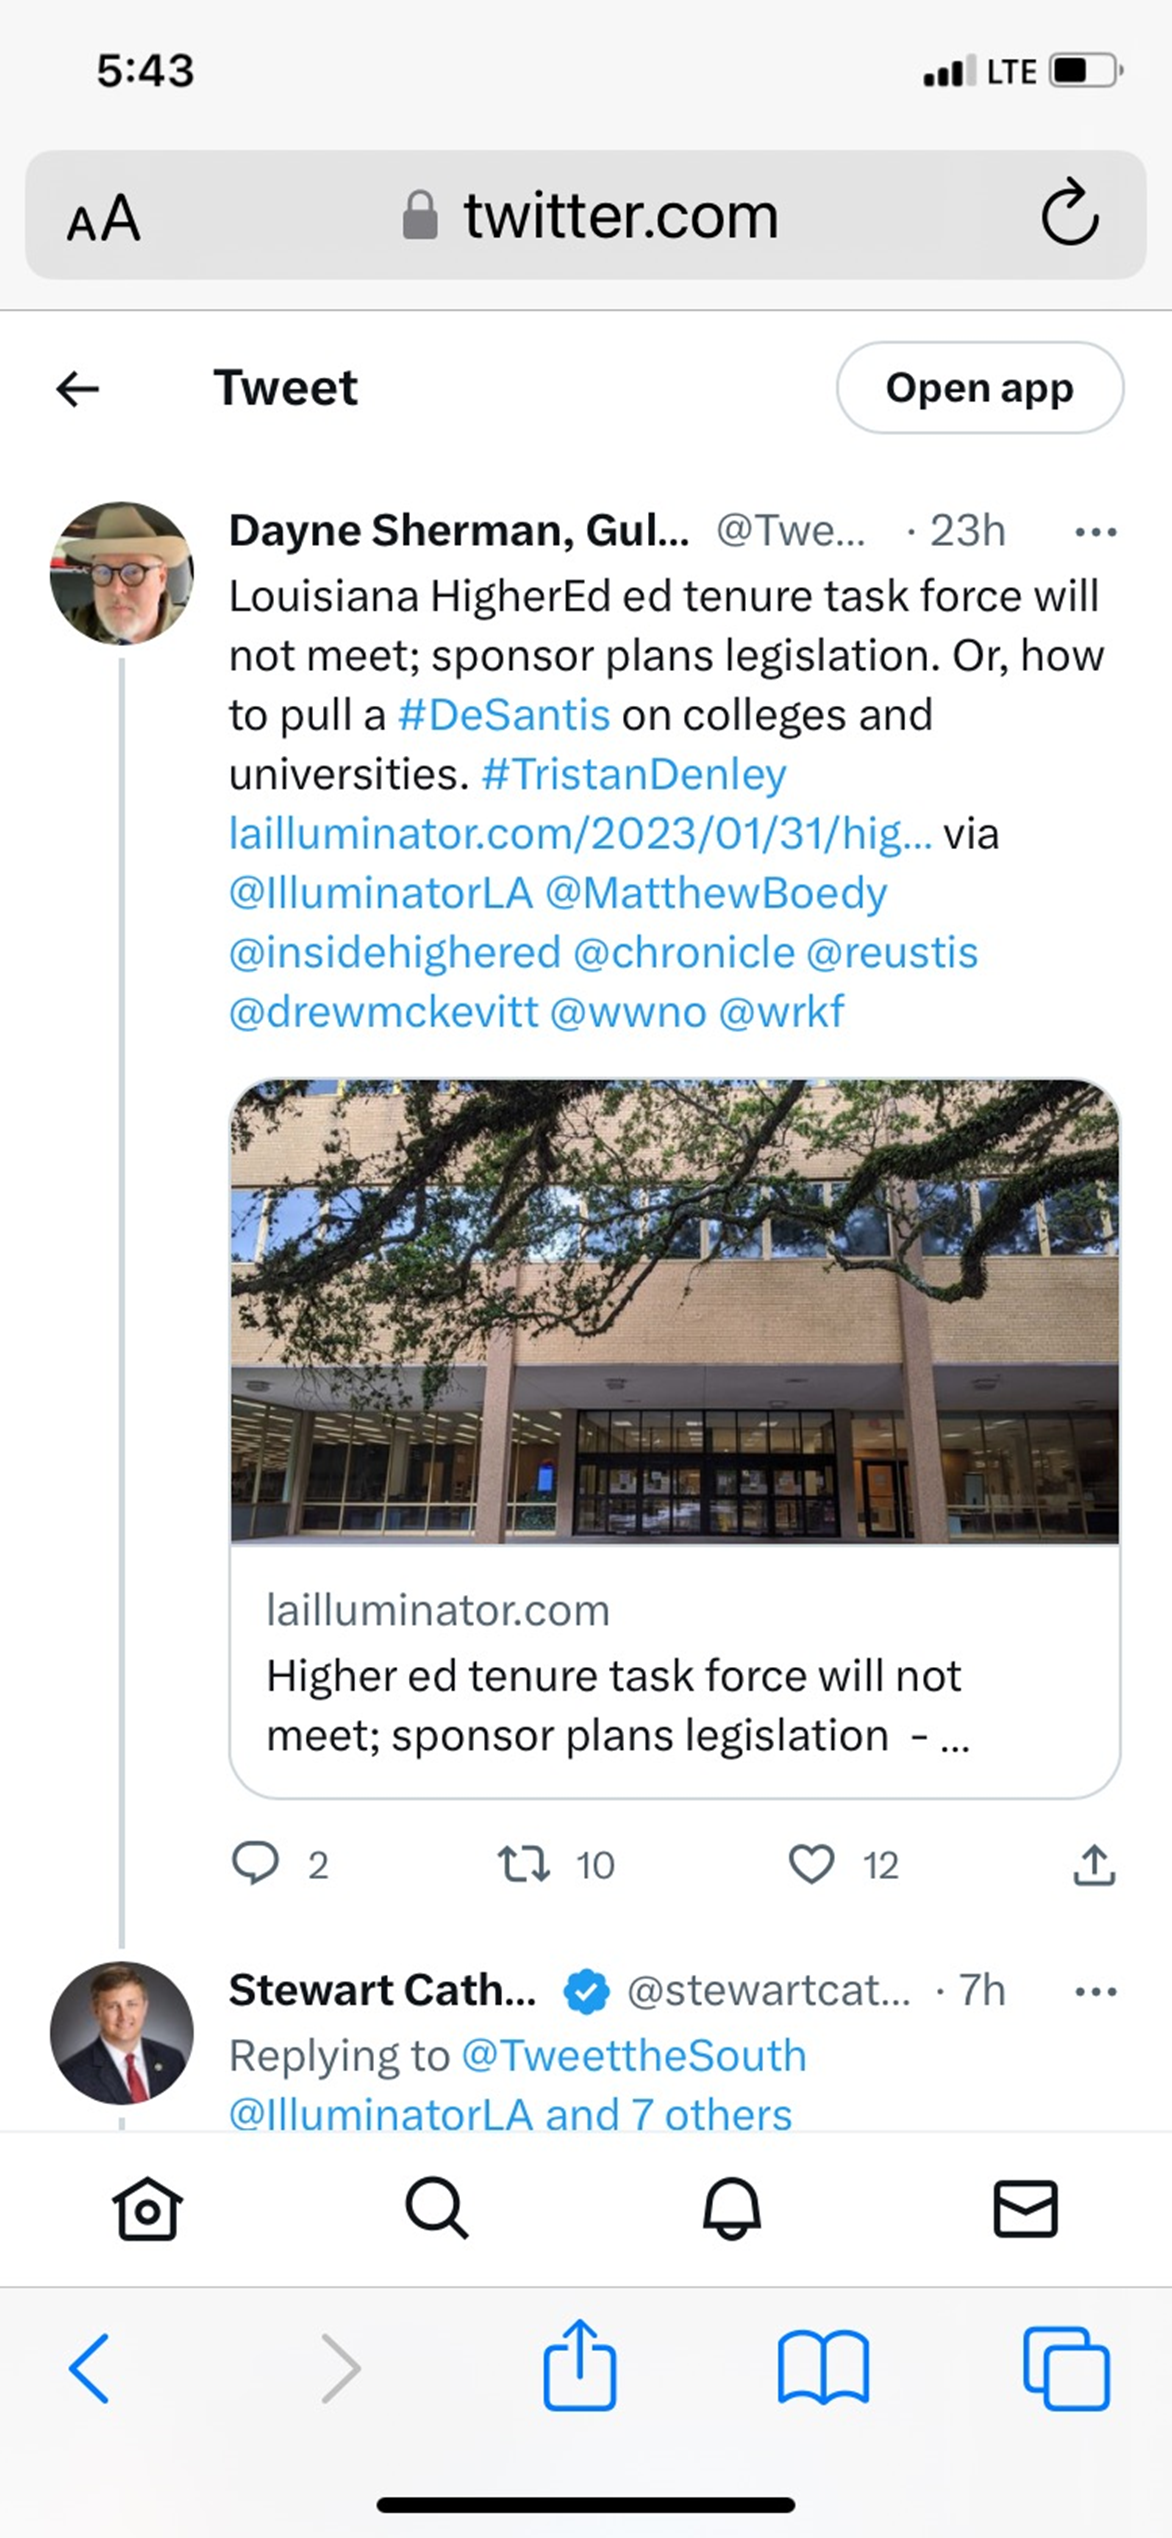Go to Twitter Home tab
1172x2538 pixels.
pyautogui.click(x=147, y=2207)
